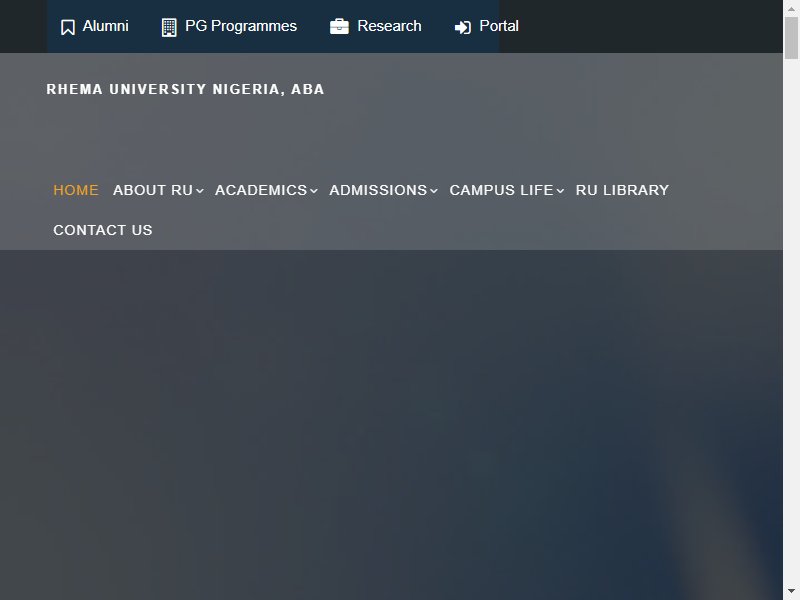Open the ACADEMICS menu
The height and width of the screenshot is (600, 800).
point(261,190)
